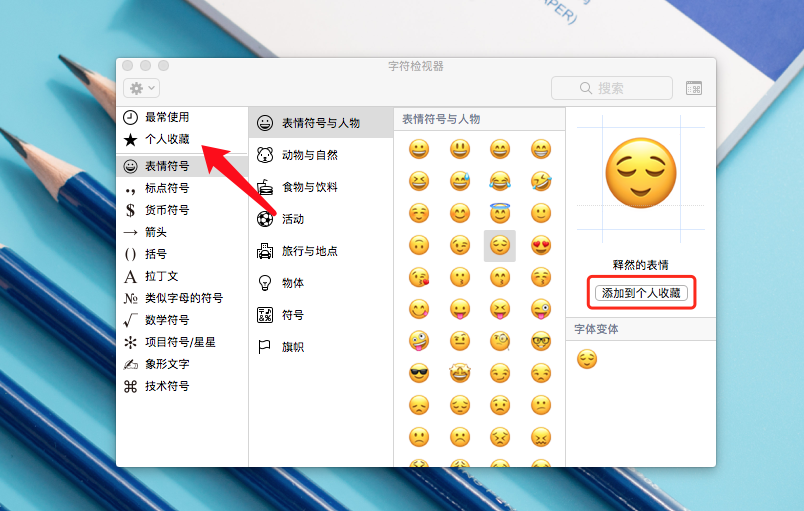Open 类似字母的符号 category

click(182, 298)
